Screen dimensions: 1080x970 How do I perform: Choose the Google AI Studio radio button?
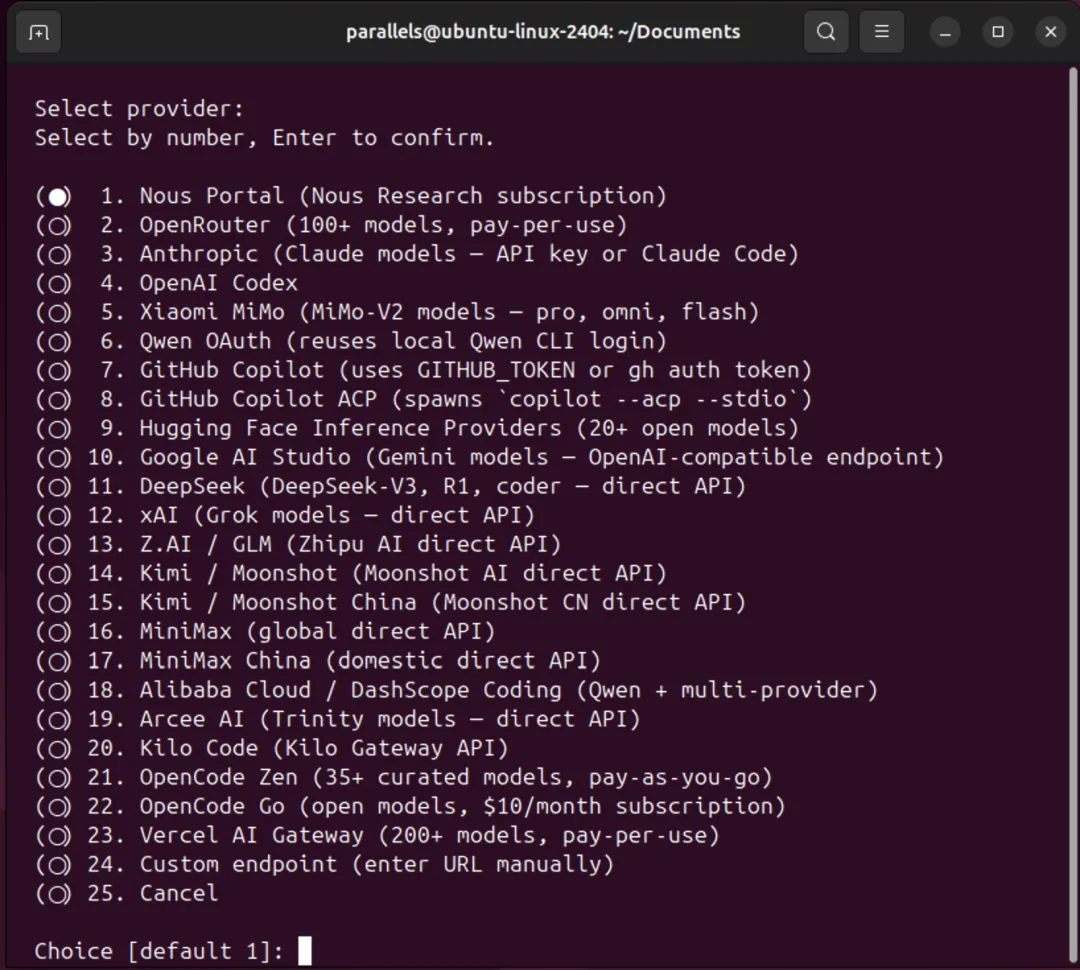click(x=58, y=458)
